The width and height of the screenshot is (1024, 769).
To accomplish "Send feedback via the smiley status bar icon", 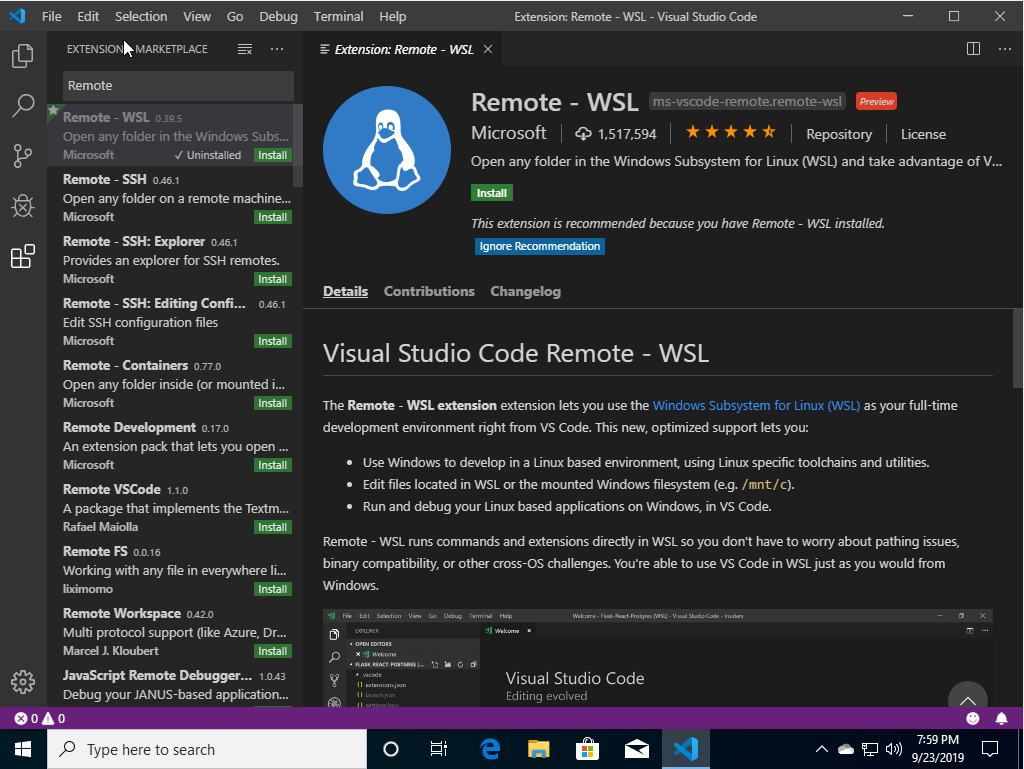I will tap(971, 718).
